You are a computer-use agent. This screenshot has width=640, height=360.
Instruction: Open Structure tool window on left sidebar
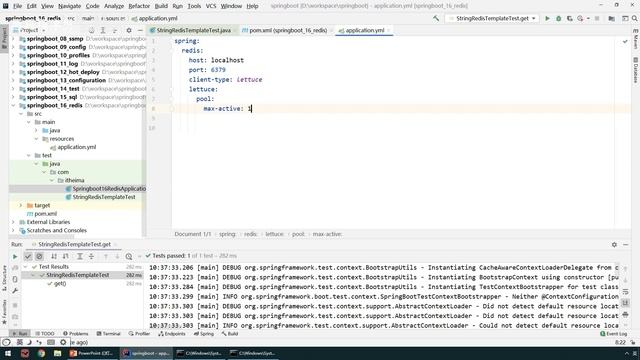coord(4,278)
